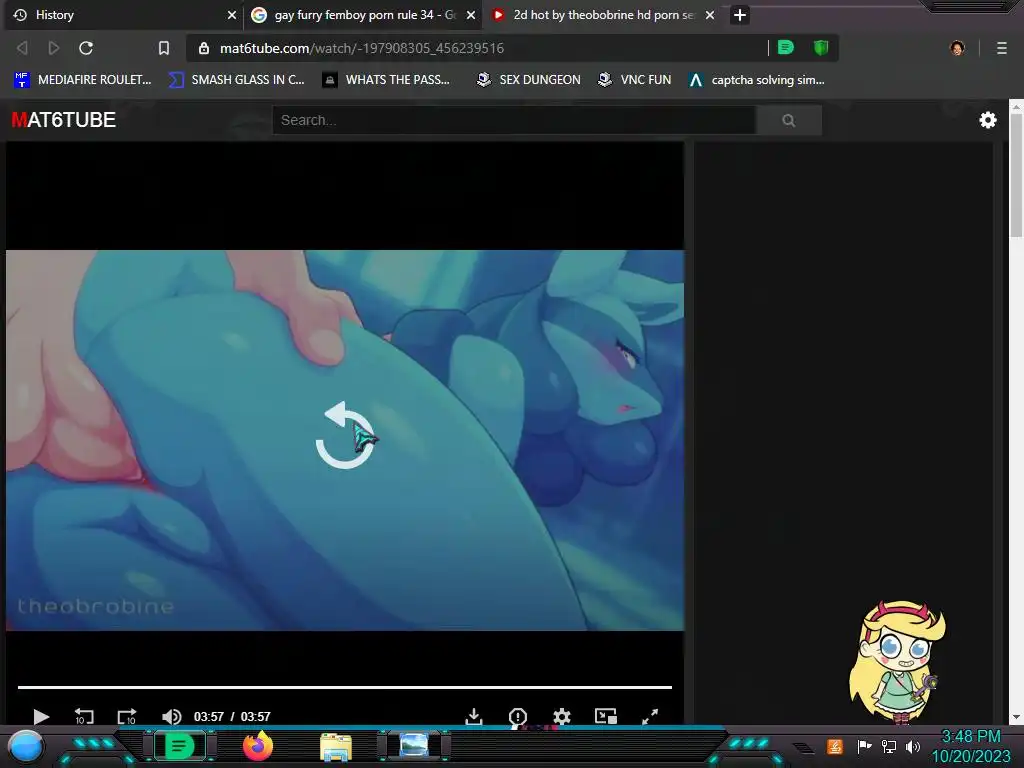
Task: Switch to the History tab
Action: tap(123, 15)
